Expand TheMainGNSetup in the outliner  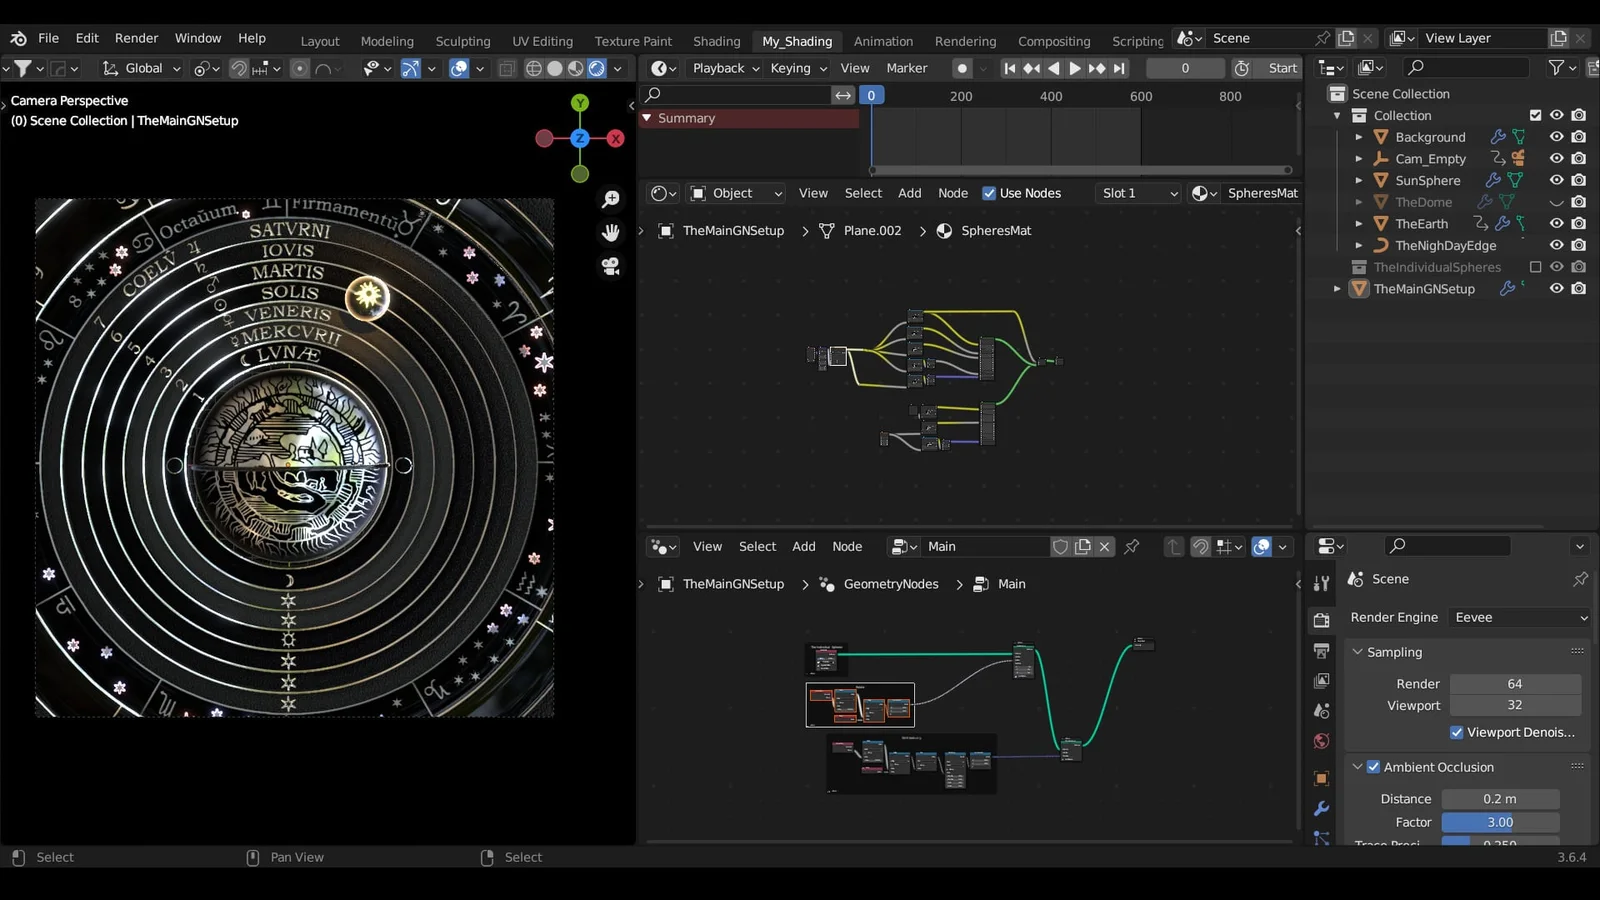(x=1337, y=289)
